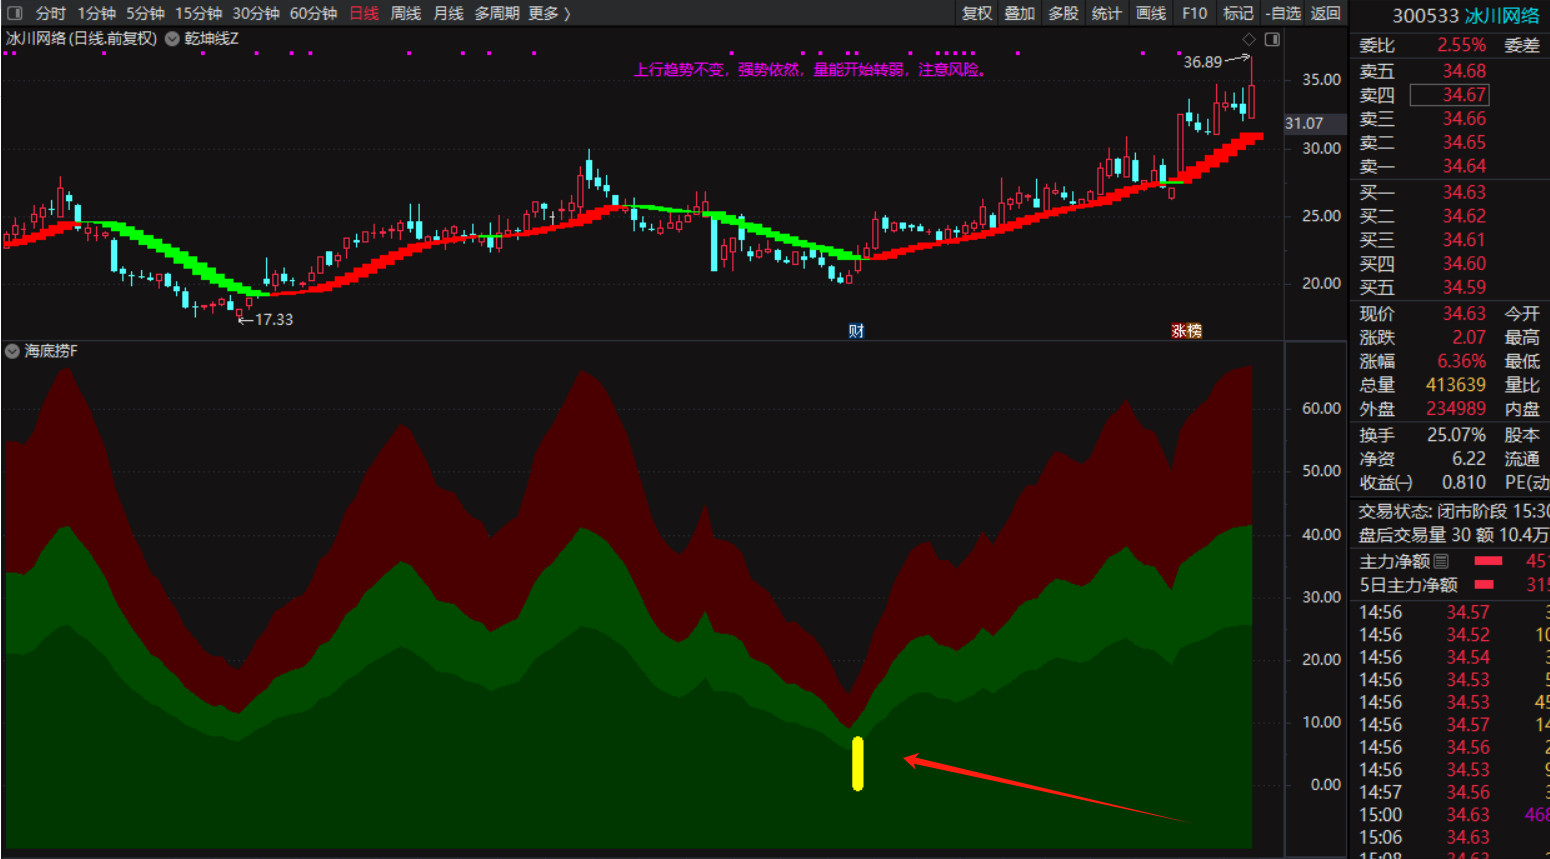The width and height of the screenshot is (1550, 859).
Task: Click the 返回 button
Action: pyautogui.click(x=1326, y=13)
